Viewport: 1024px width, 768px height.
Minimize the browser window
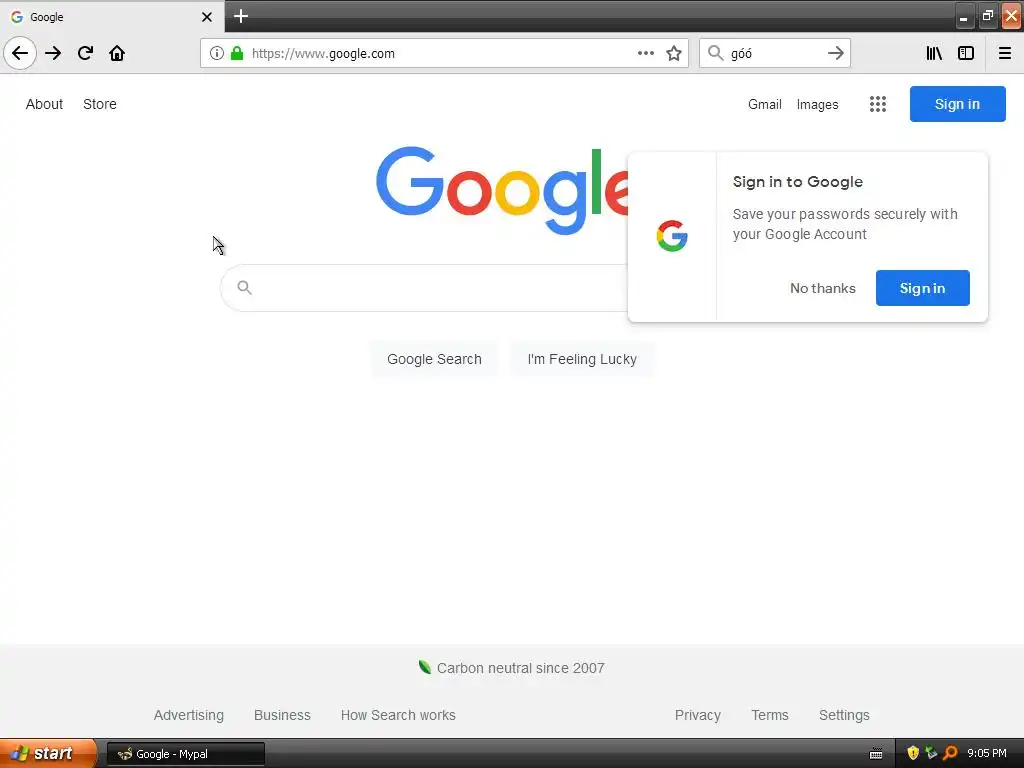coord(964,16)
